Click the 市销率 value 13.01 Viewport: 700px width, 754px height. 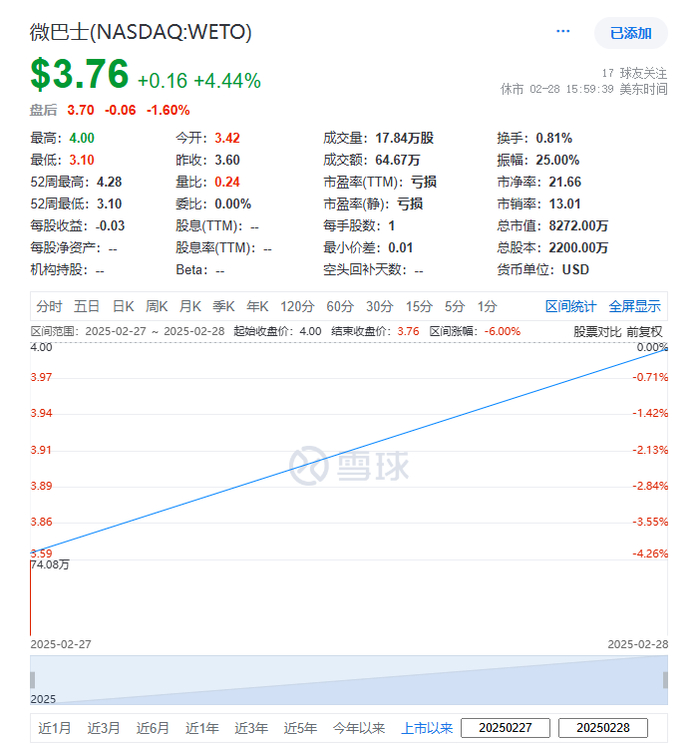pos(565,204)
